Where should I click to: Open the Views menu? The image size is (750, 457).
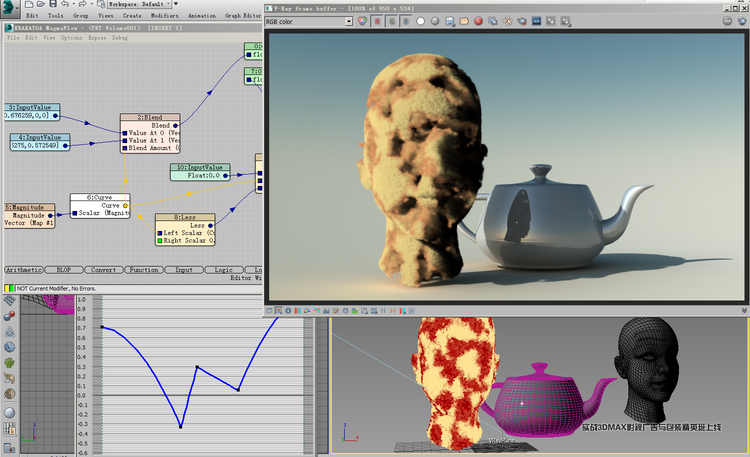pos(106,15)
